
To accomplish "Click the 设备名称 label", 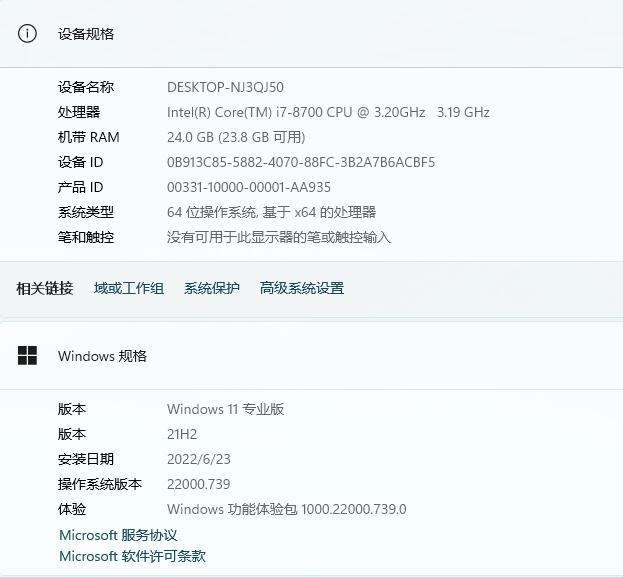I will pyautogui.click(x=86, y=87).
